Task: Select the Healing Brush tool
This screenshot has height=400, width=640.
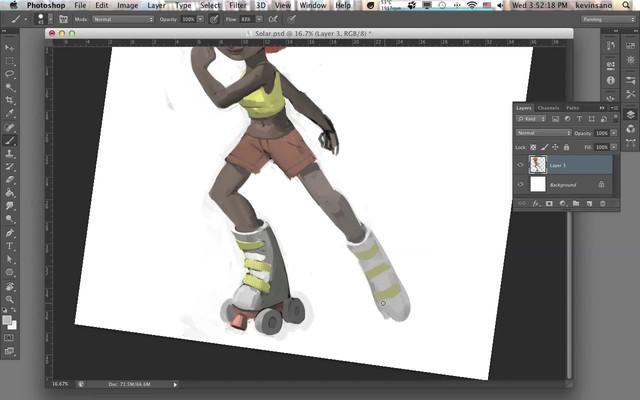Action: [9, 127]
